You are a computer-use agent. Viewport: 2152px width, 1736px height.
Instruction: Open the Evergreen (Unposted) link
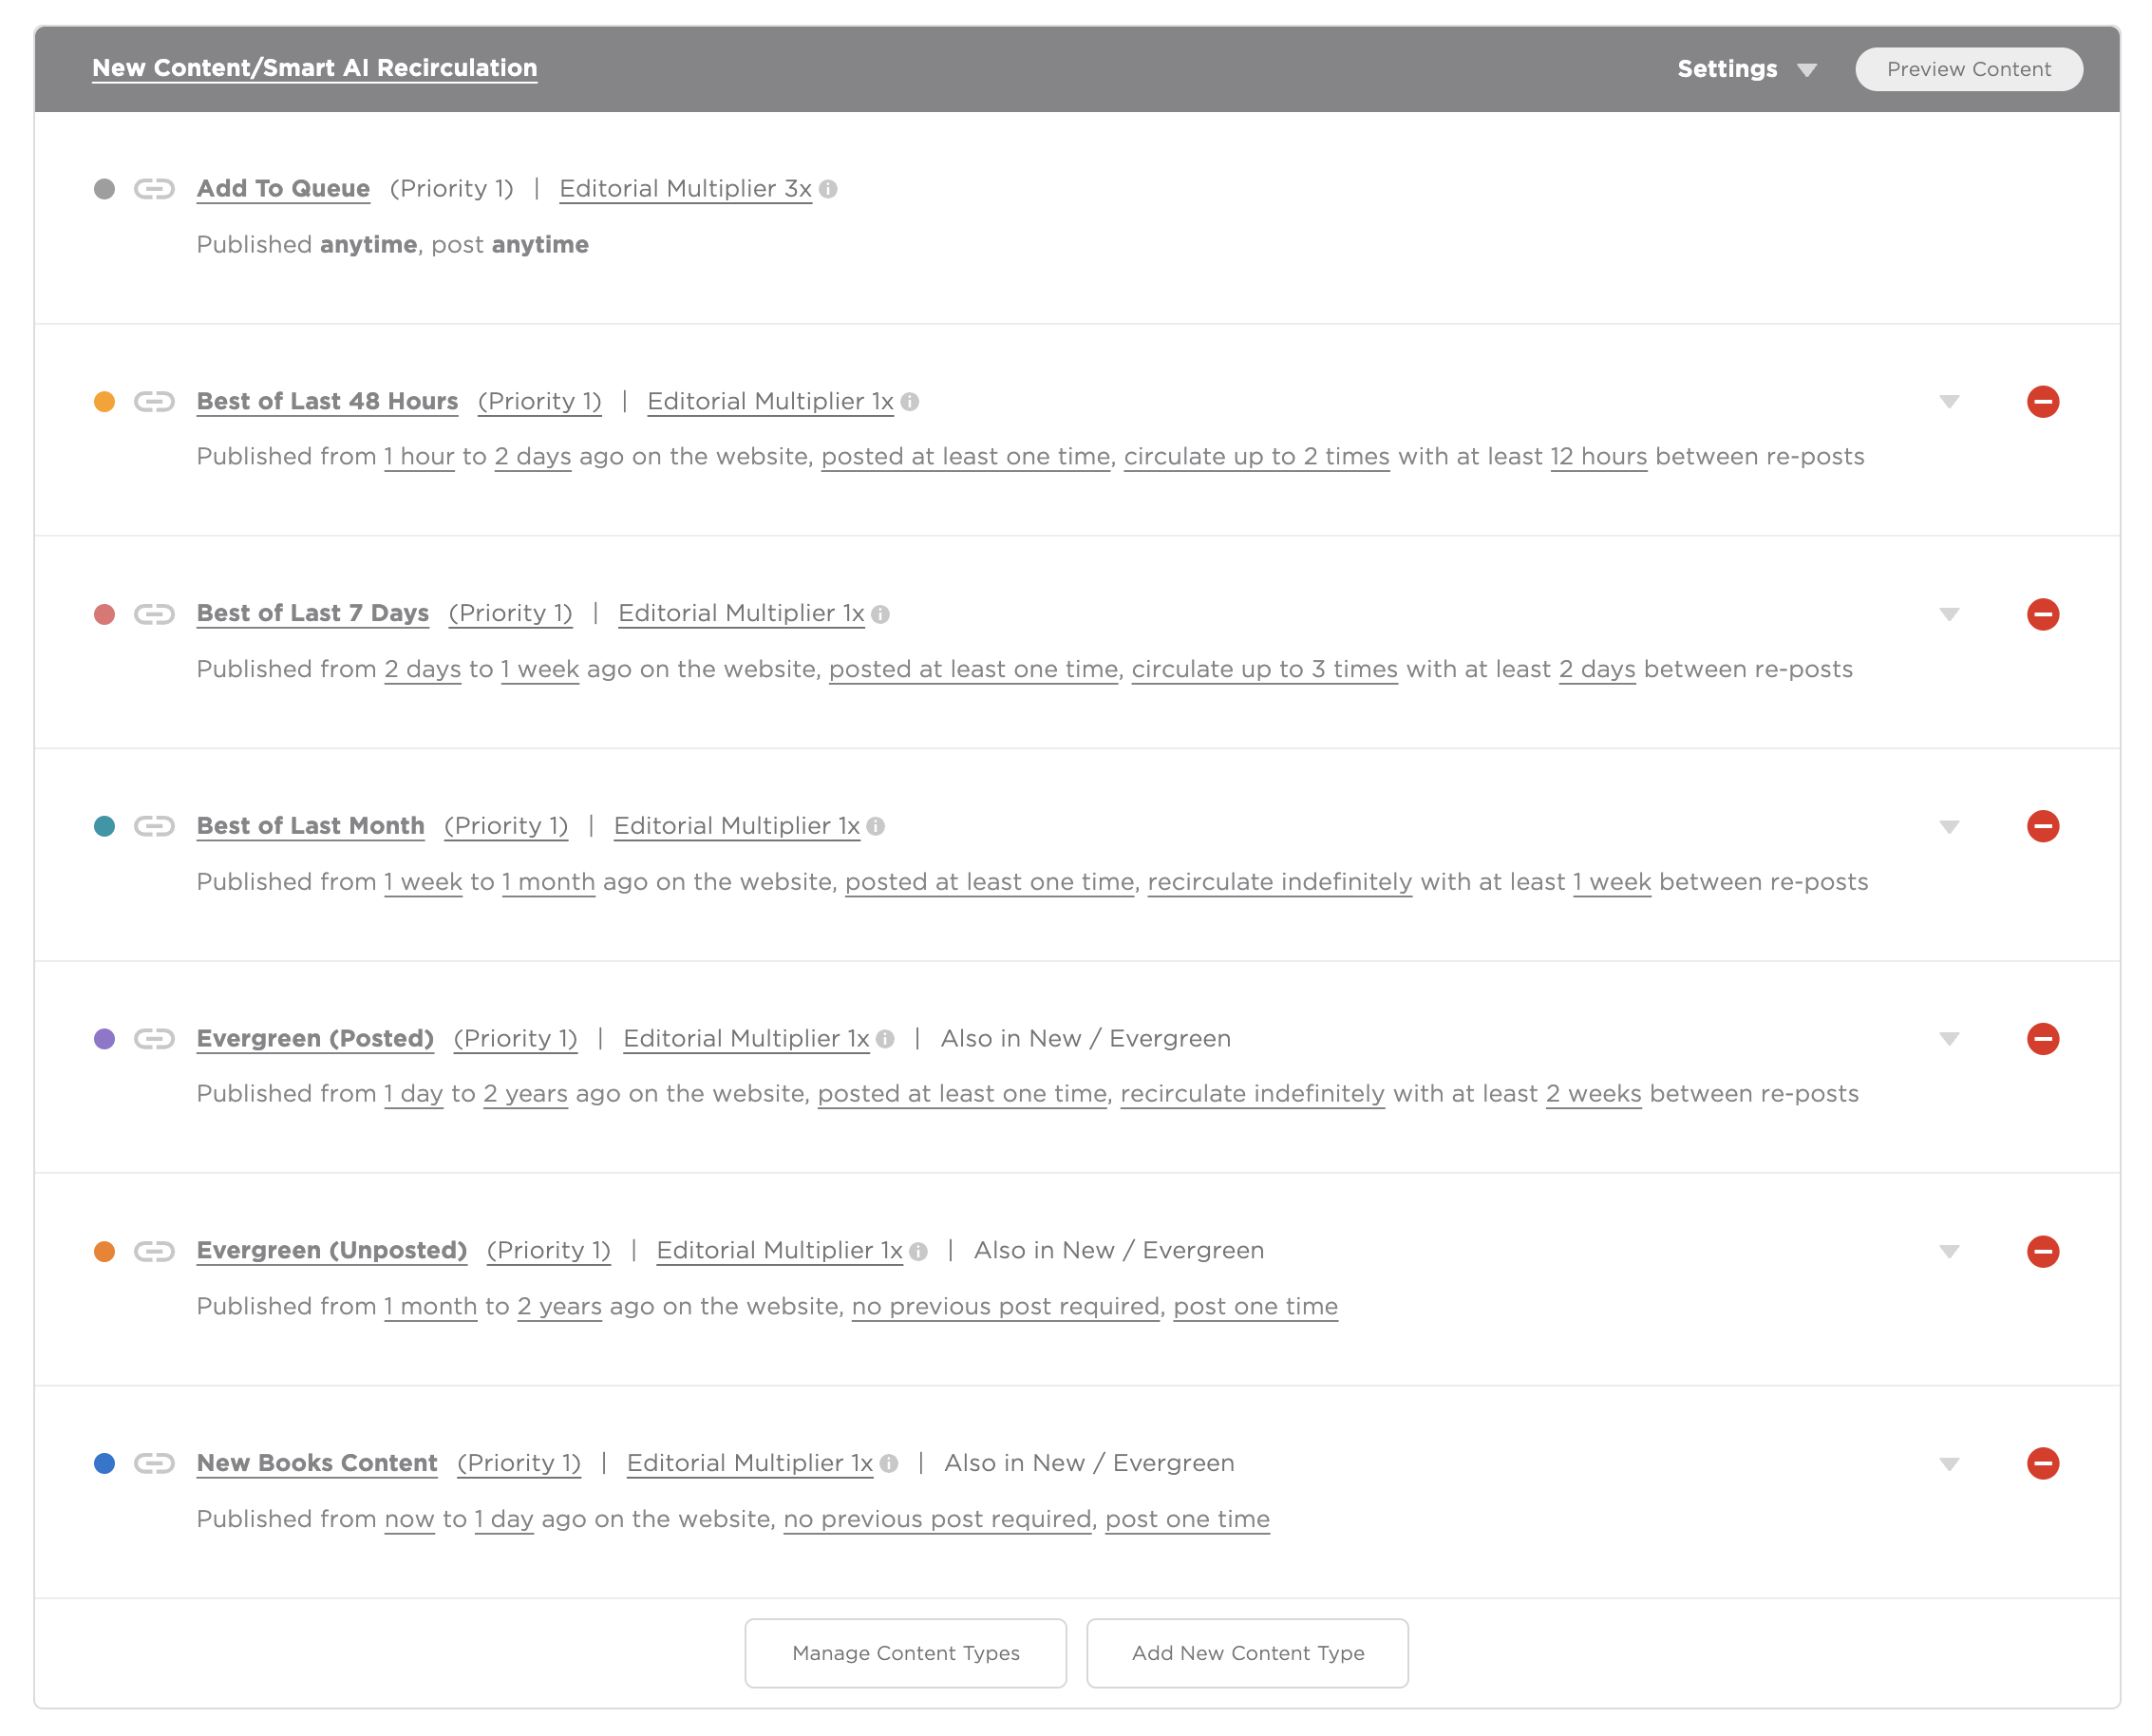(332, 1251)
